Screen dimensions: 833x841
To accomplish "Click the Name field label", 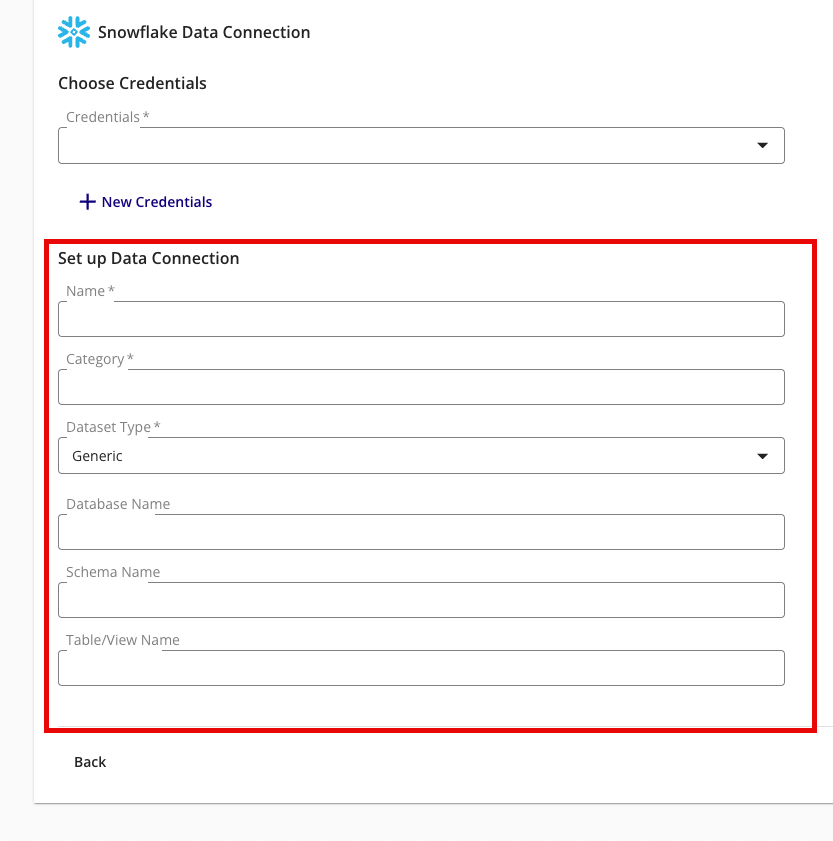I will click(x=86, y=291).
